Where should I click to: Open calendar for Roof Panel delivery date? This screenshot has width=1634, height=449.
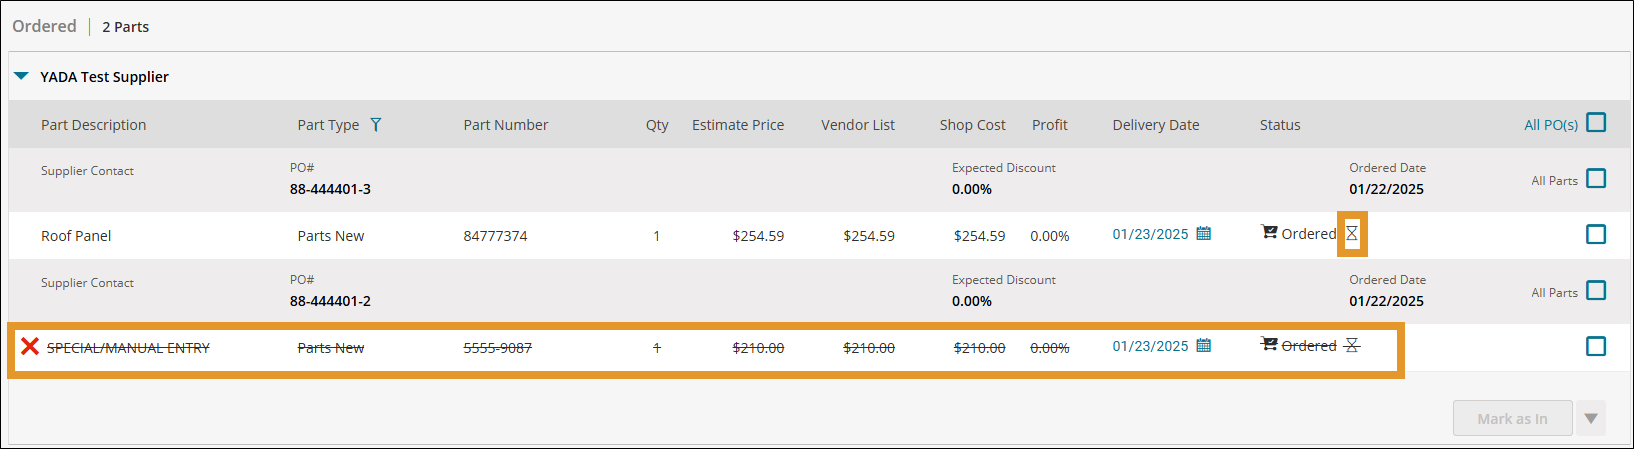click(1204, 234)
